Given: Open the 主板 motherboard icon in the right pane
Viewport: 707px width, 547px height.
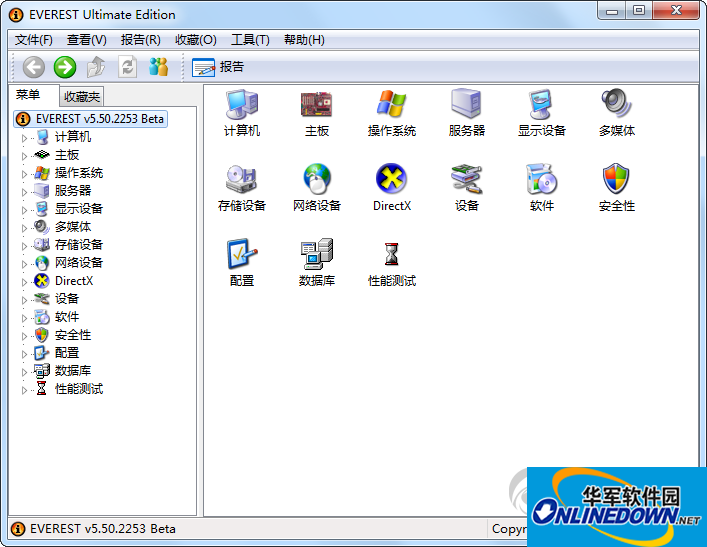Looking at the screenshot, I should point(317,105).
